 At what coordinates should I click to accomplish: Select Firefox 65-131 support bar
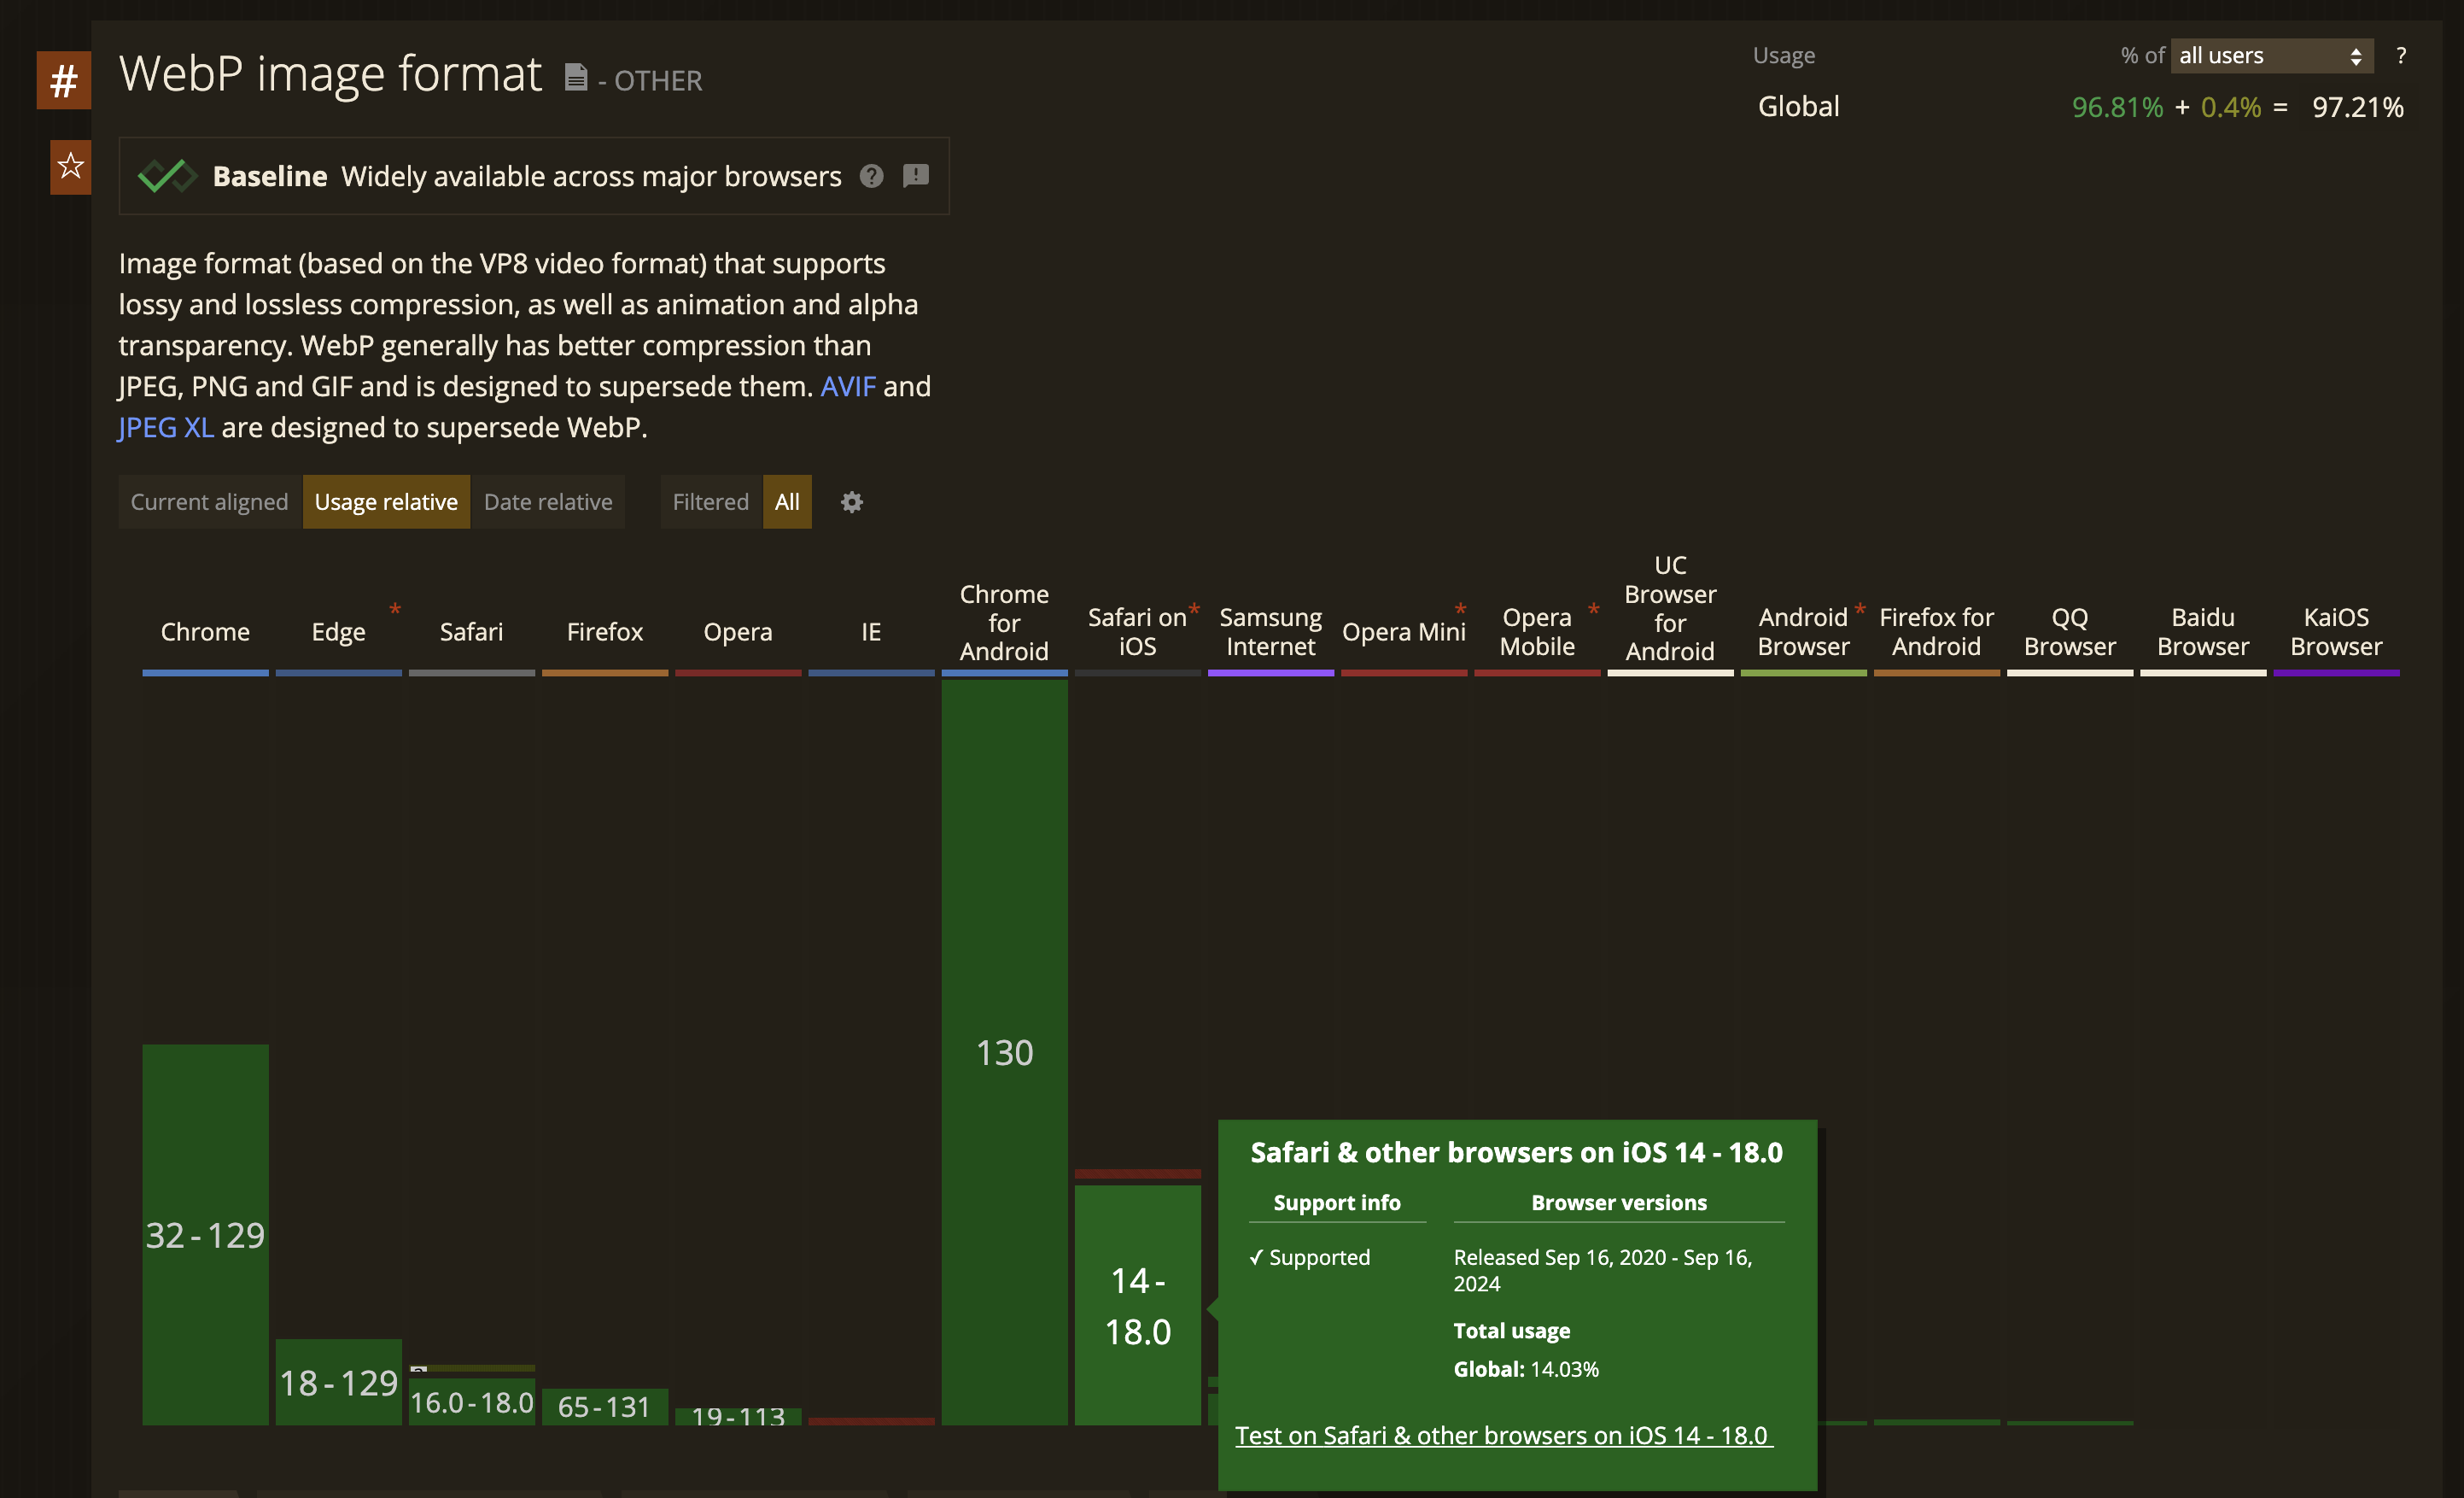tap(604, 1407)
